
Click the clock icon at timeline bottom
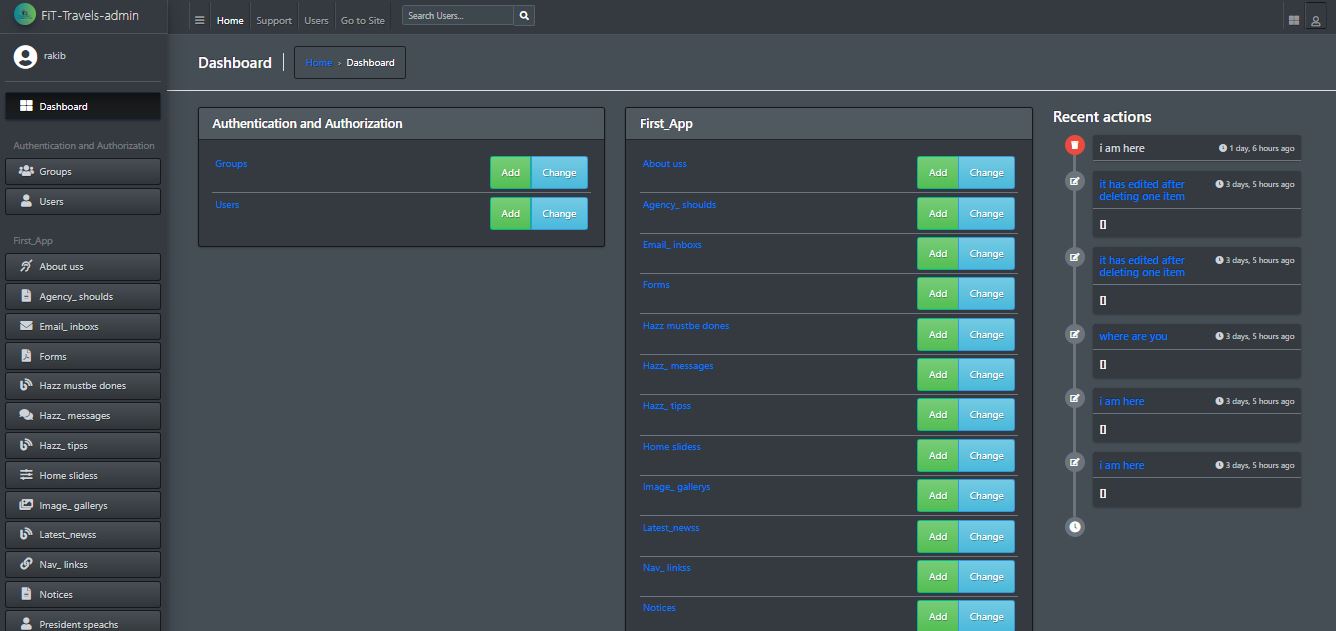[x=1075, y=527]
